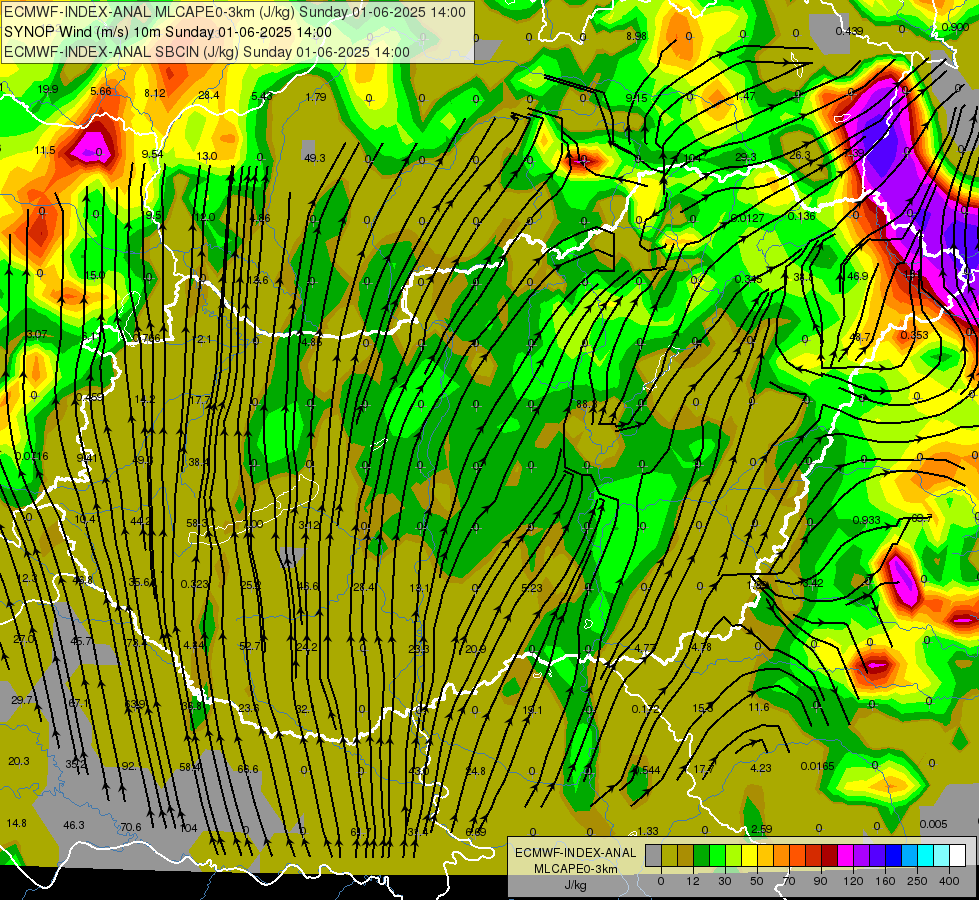
Task: Click the map value 9.15
Action: [636, 97]
